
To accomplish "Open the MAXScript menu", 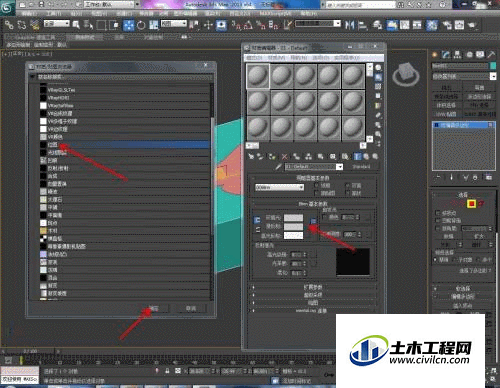I will 275,14.
